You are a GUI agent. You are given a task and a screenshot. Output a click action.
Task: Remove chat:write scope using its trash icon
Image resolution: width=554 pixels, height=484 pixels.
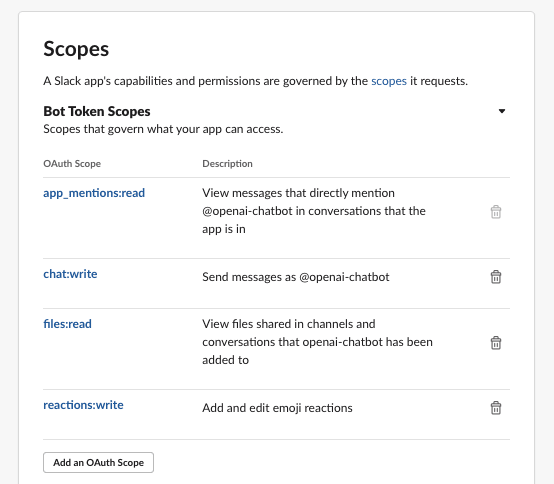point(496,277)
